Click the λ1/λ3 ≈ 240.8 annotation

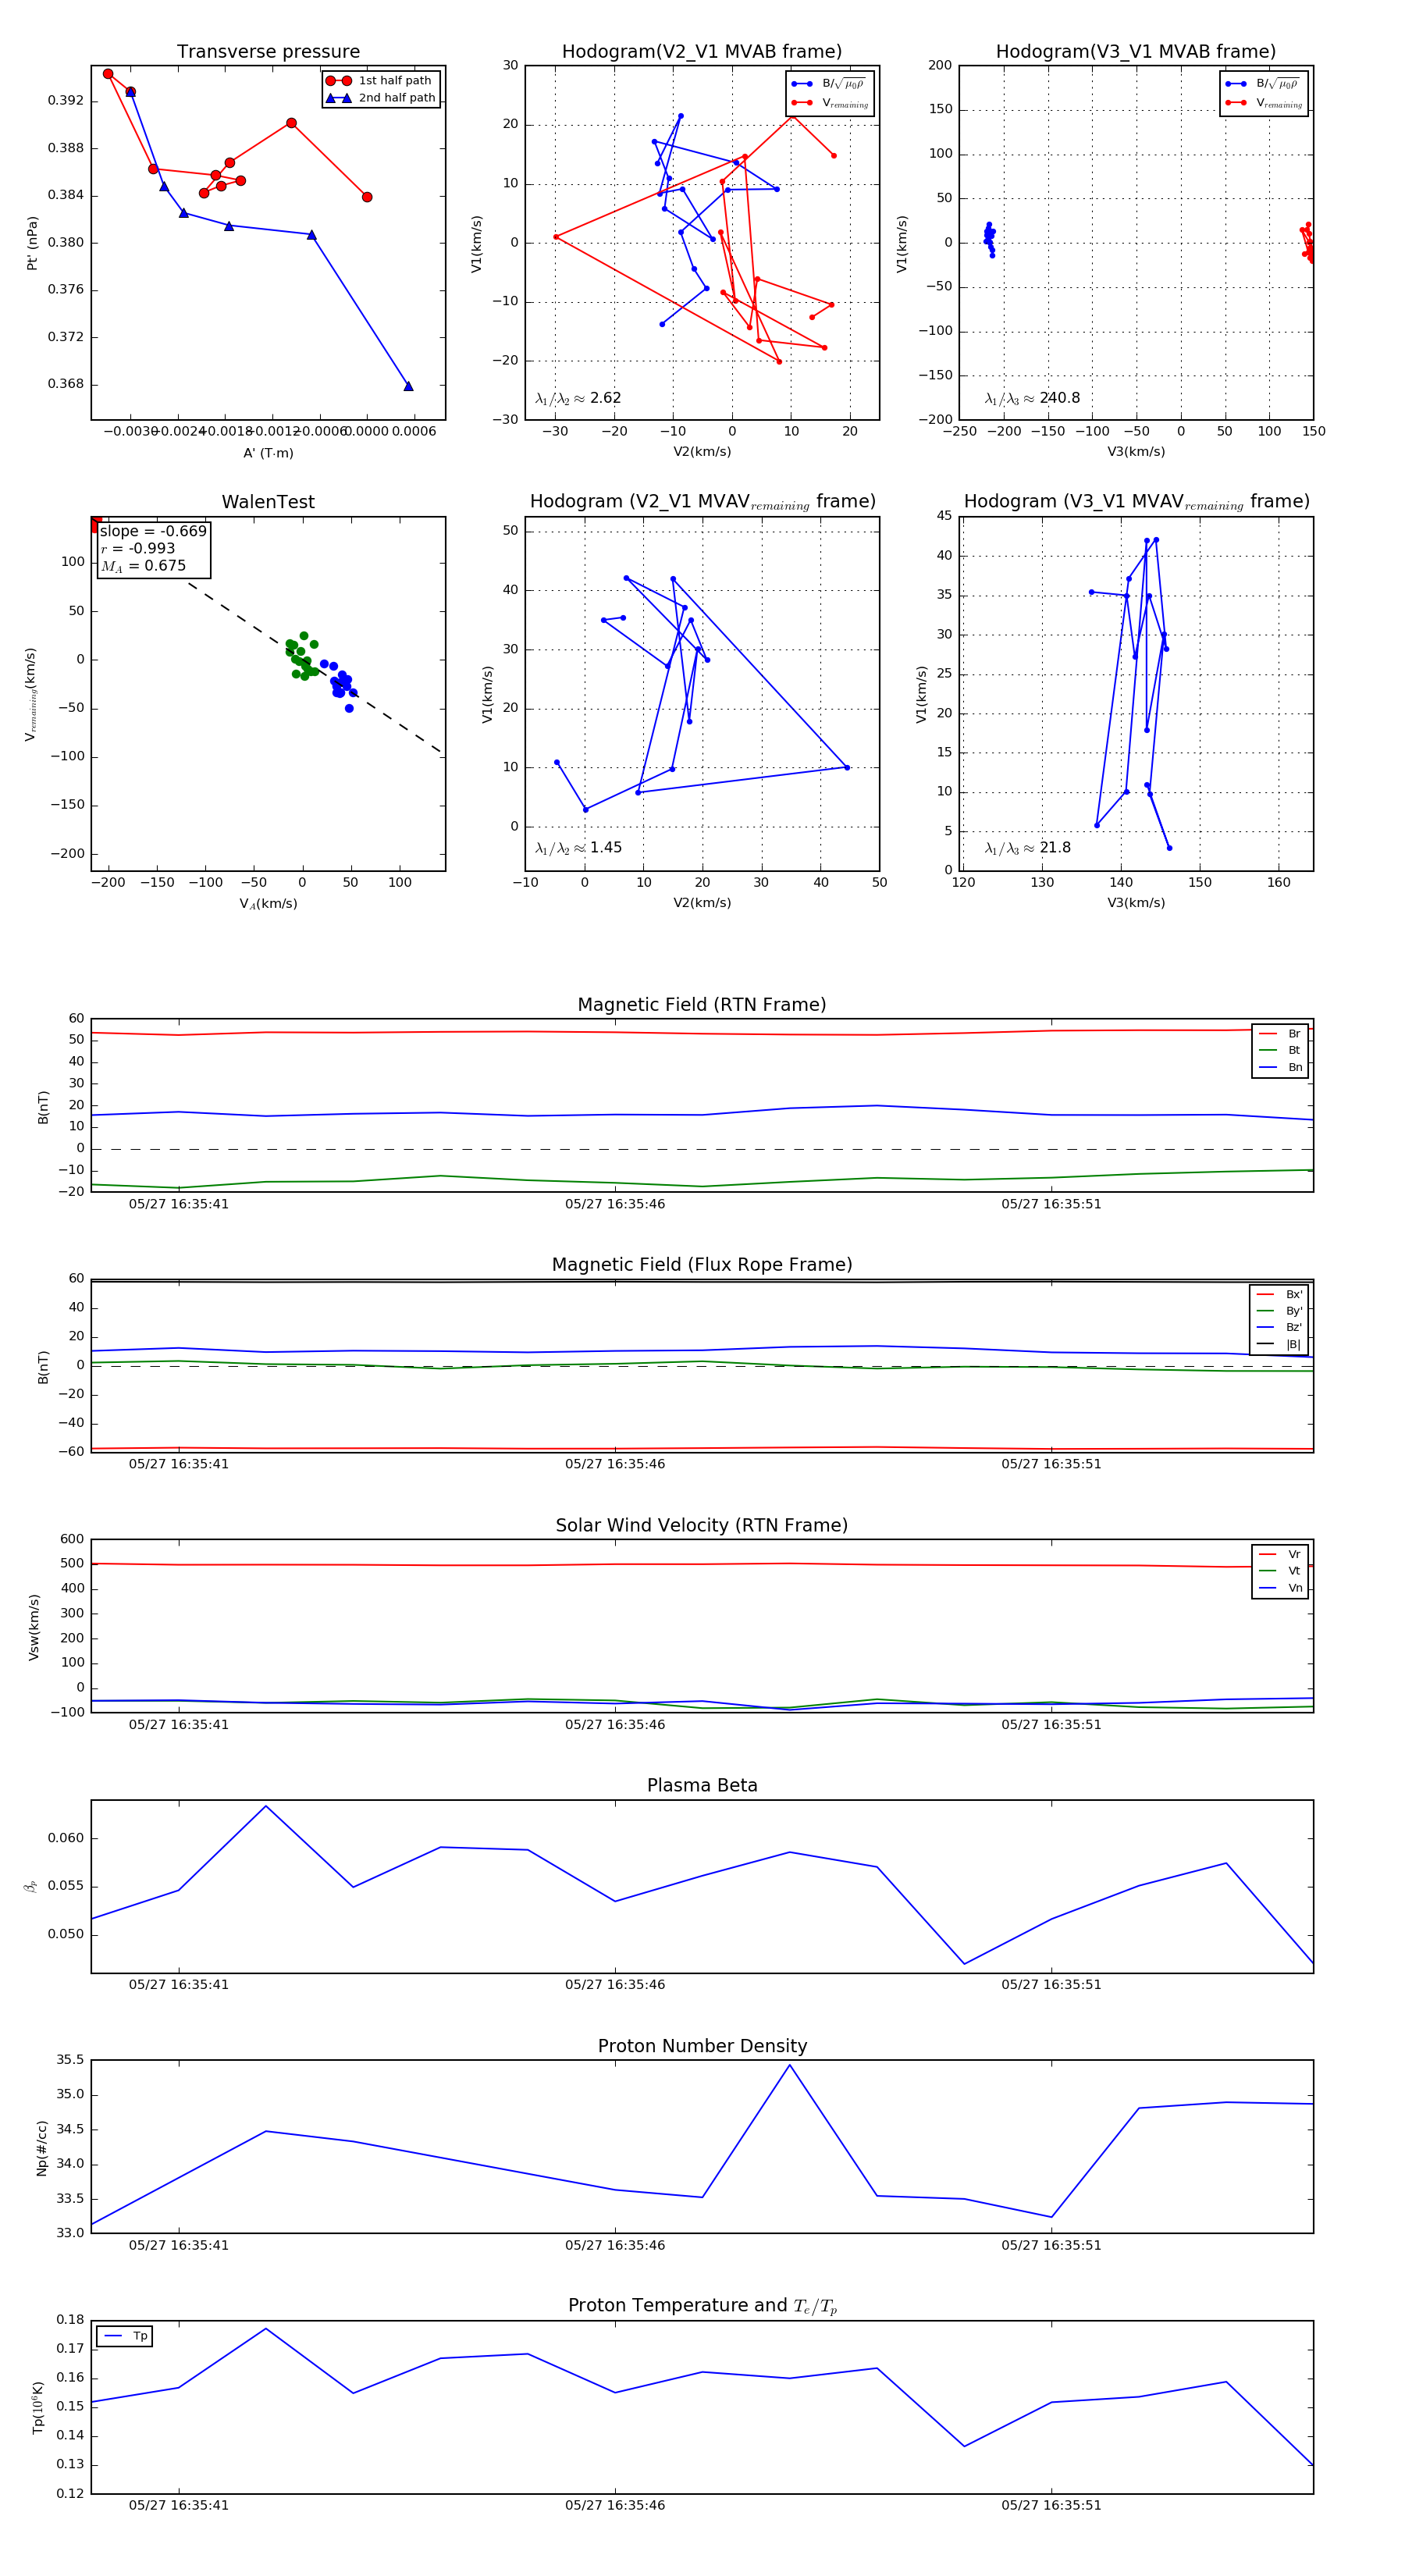pos(1032,398)
